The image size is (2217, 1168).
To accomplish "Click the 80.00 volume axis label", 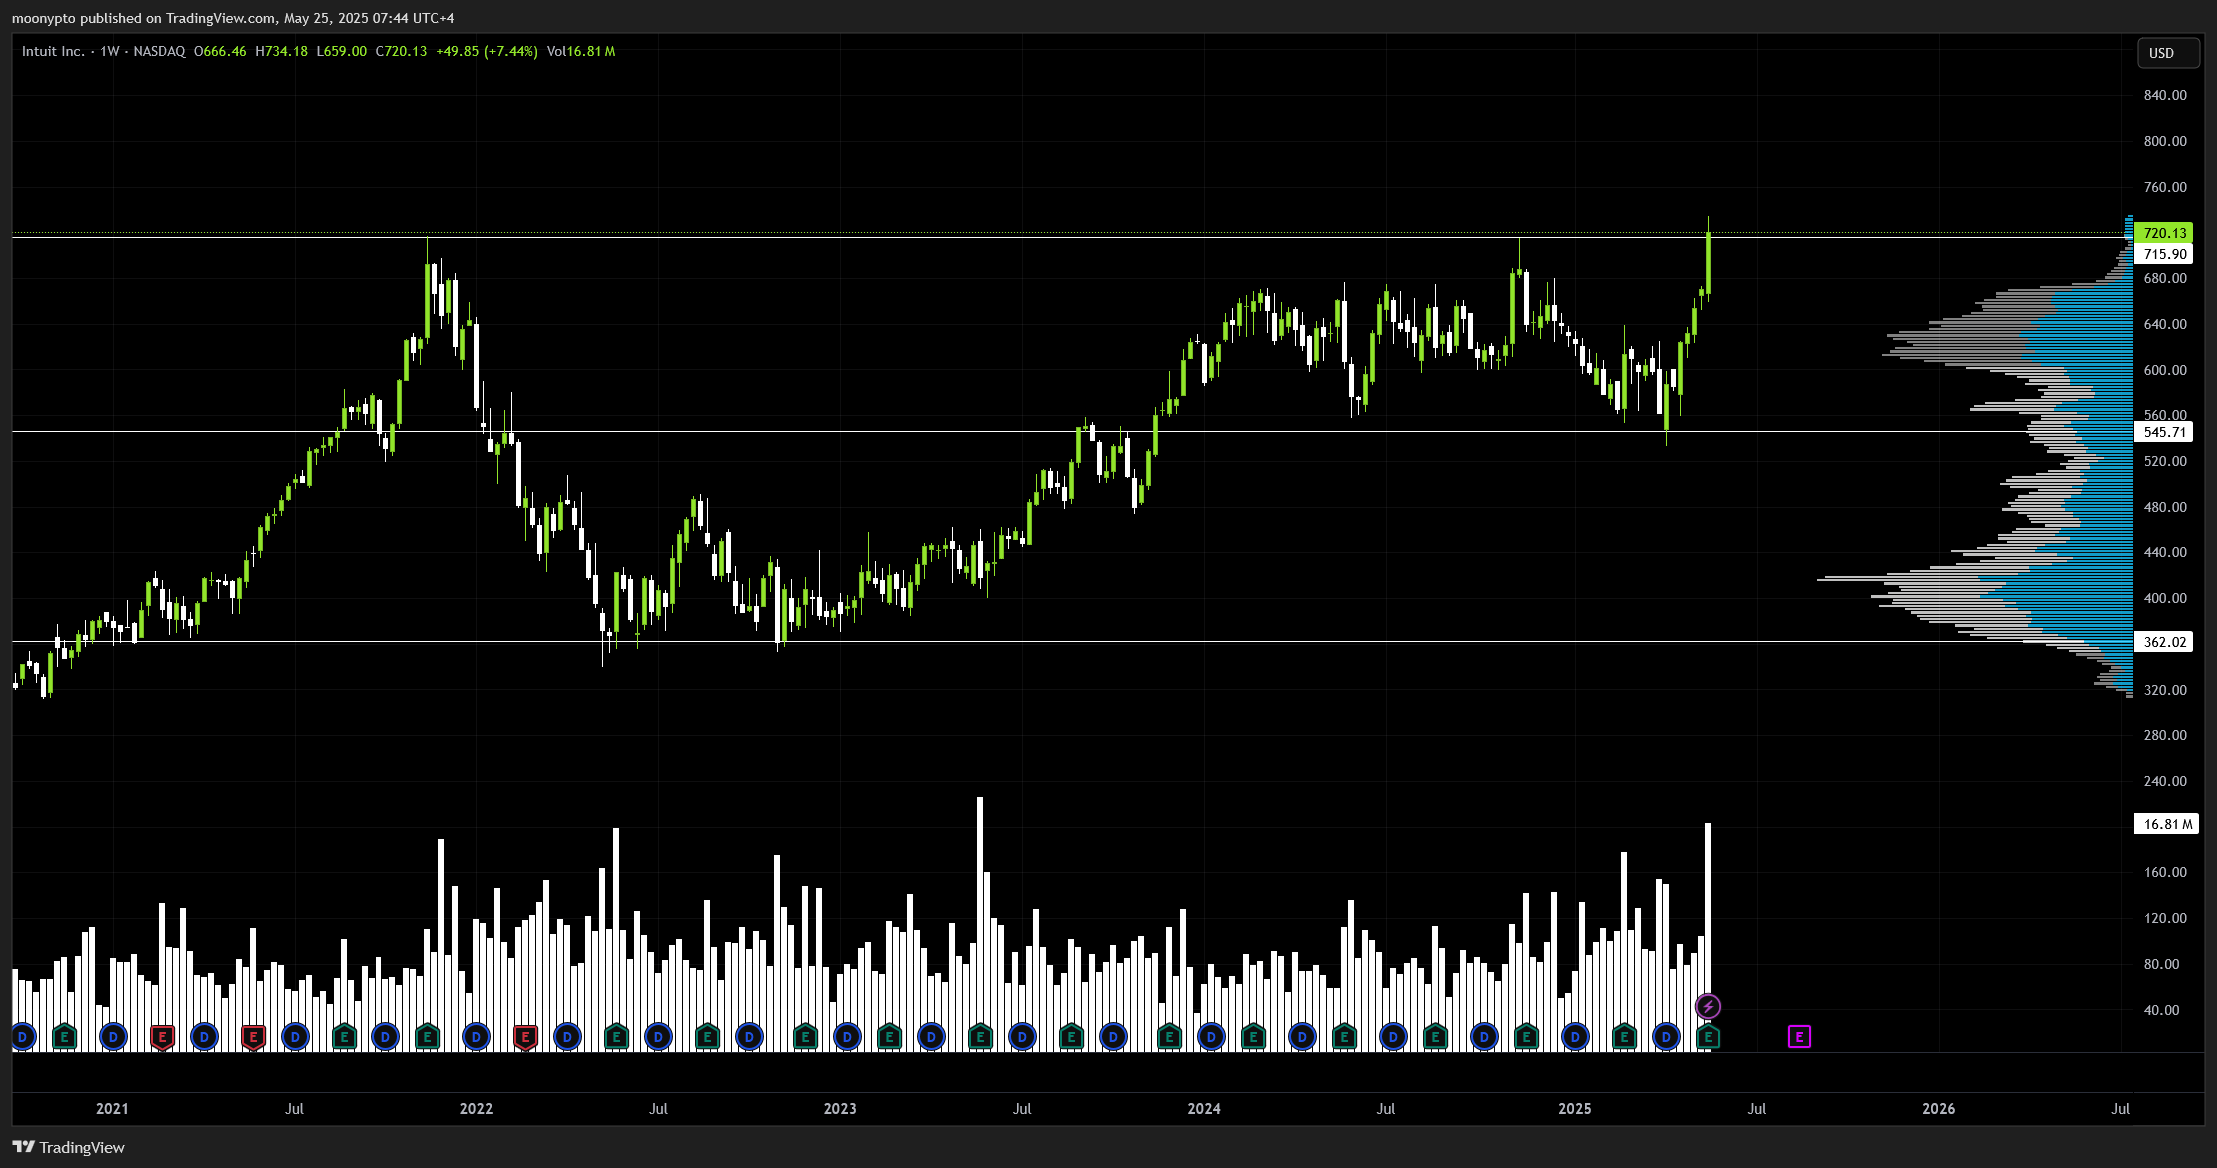I will coord(2161,964).
